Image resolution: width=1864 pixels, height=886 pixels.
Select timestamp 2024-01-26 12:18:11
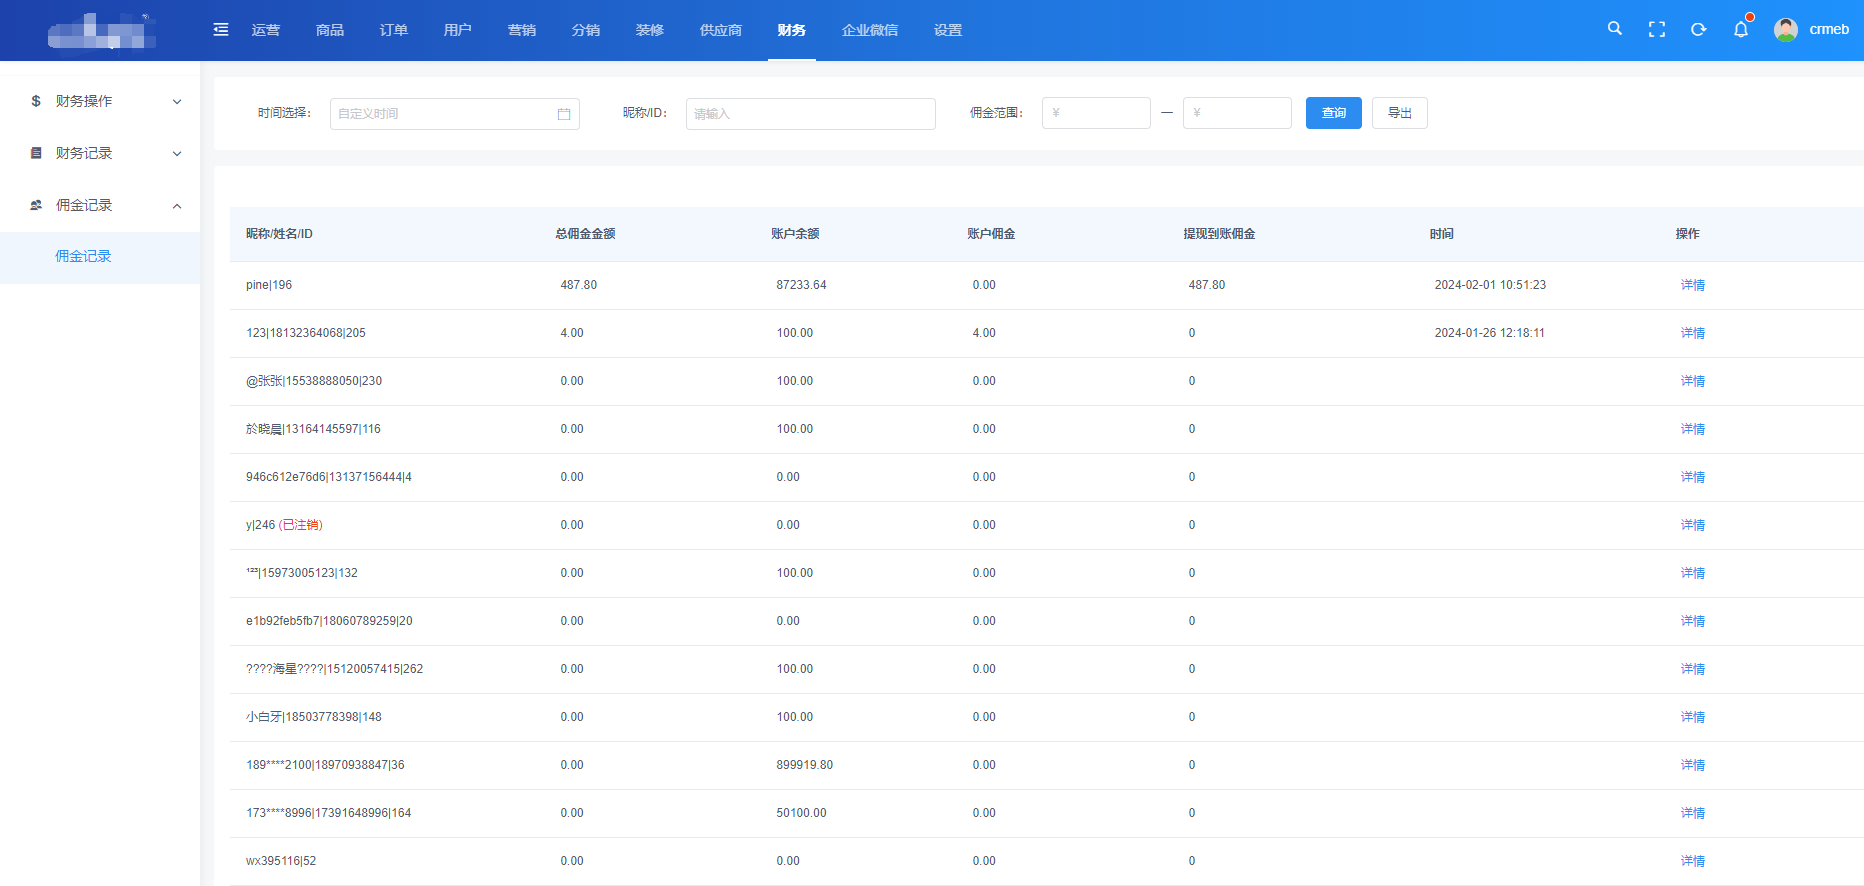[1489, 333]
